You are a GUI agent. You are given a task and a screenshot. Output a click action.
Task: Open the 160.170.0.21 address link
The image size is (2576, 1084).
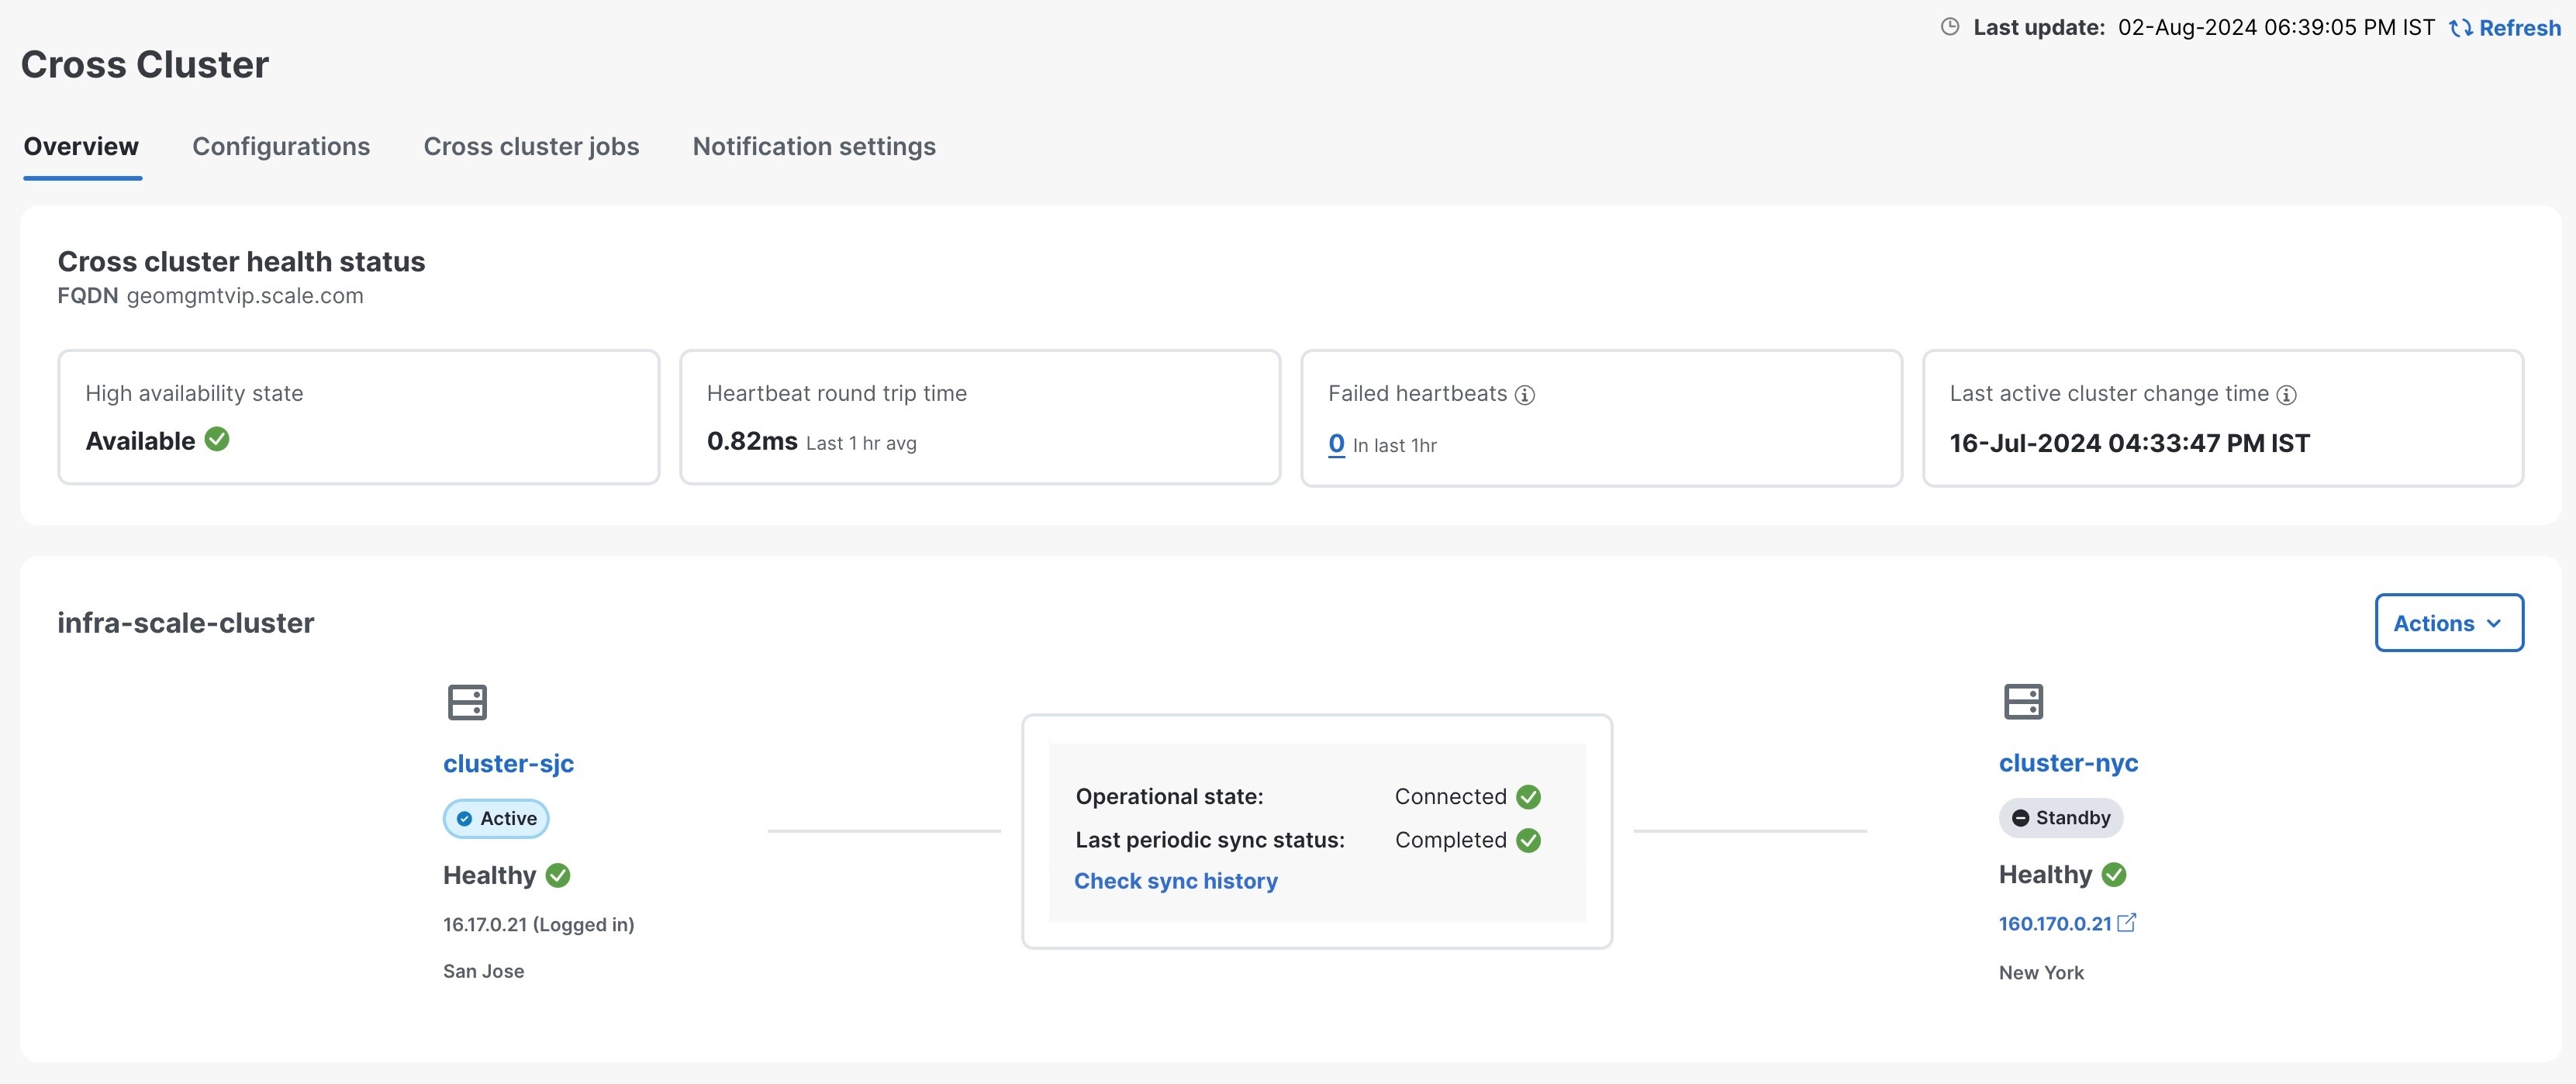[2055, 922]
